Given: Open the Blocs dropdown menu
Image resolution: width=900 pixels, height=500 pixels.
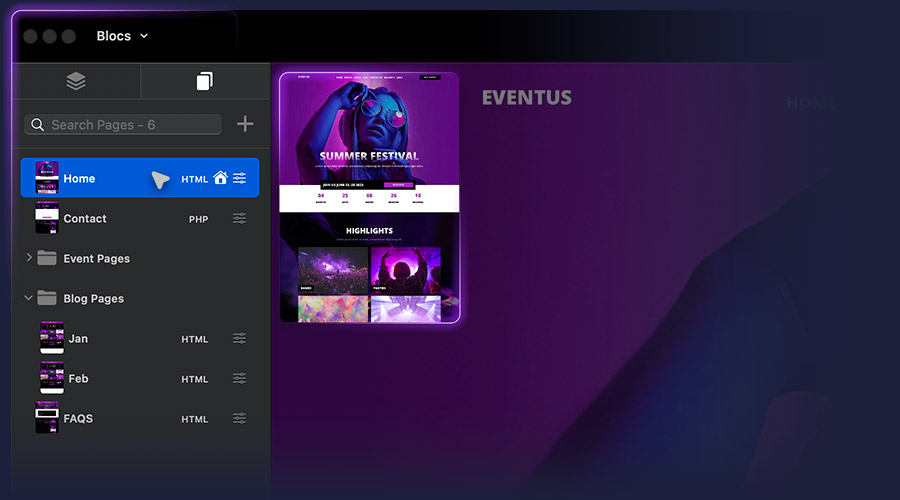Looking at the screenshot, I should [122, 36].
